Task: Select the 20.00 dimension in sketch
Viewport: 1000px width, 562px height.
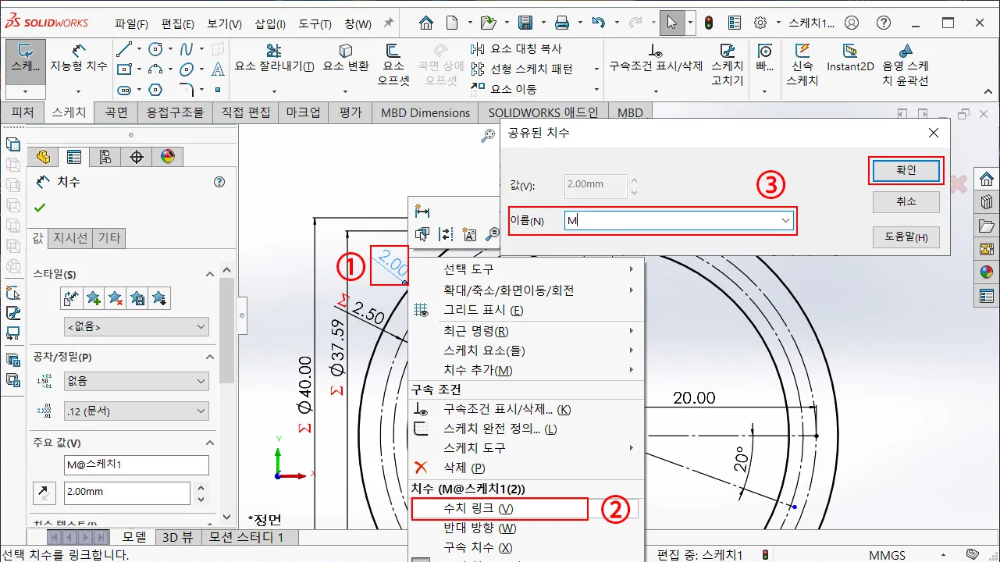Action: click(x=694, y=398)
